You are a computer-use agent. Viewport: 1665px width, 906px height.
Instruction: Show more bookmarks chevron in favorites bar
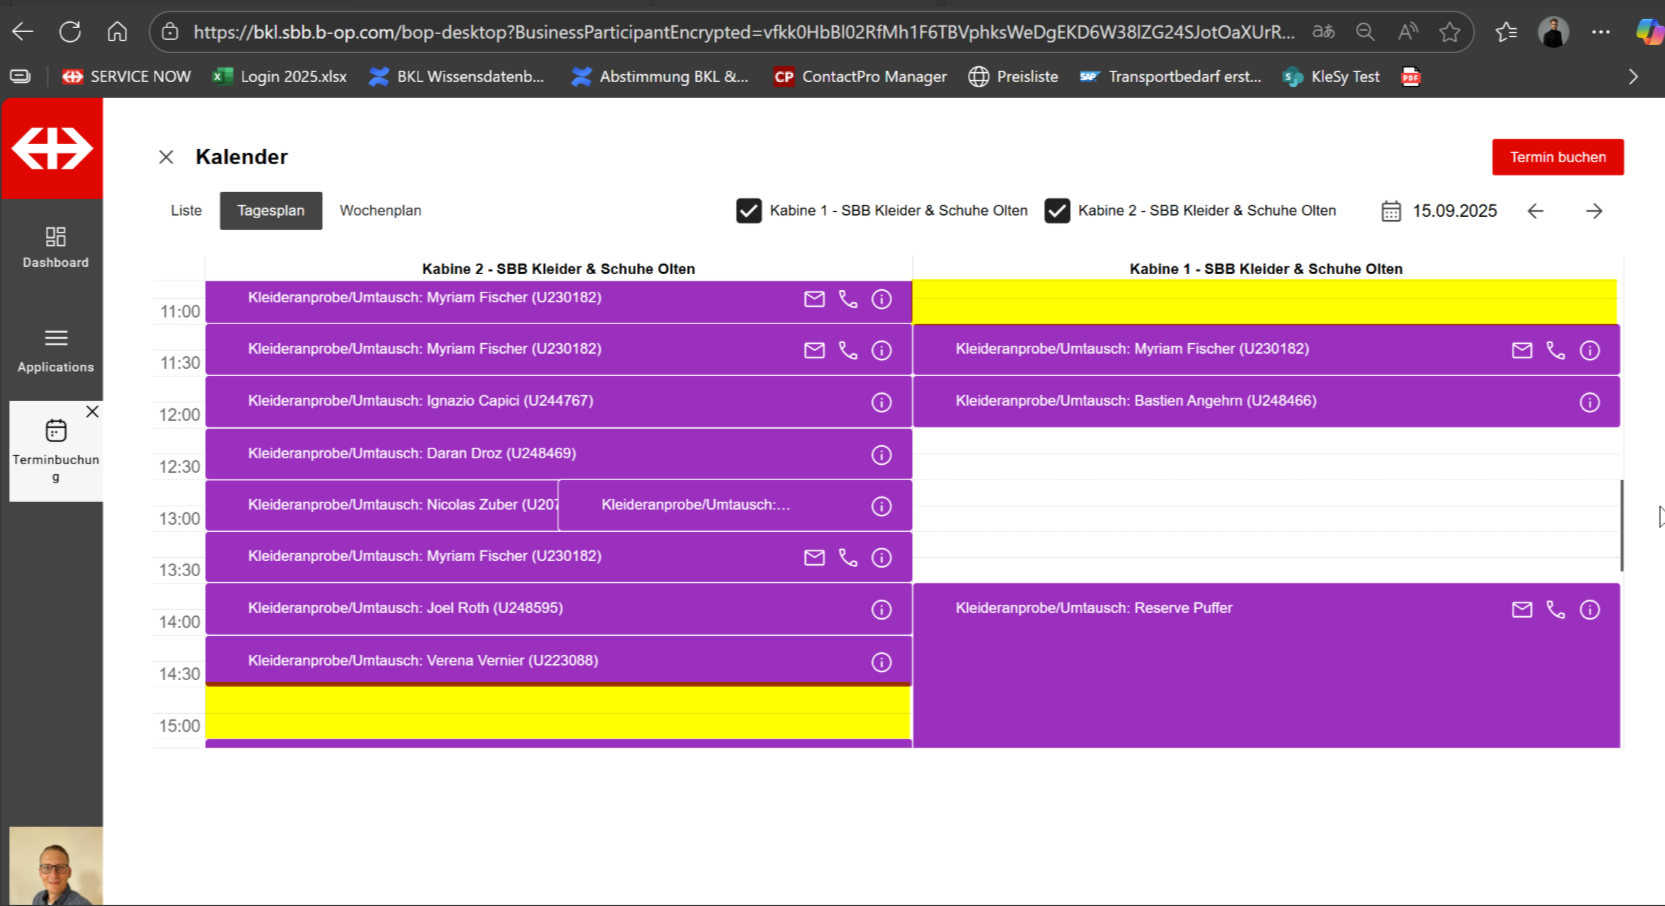pyautogui.click(x=1633, y=77)
